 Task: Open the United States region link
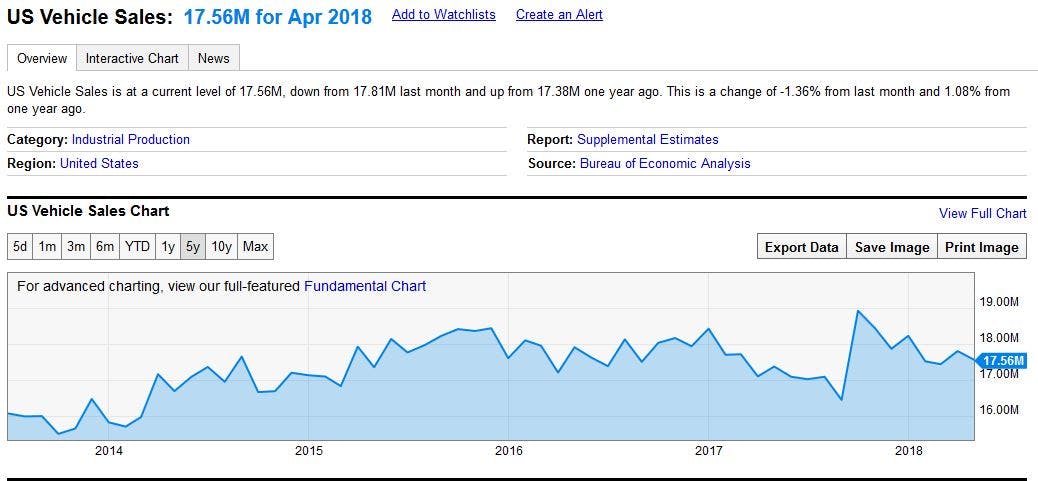pyautogui.click(x=99, y=163)
